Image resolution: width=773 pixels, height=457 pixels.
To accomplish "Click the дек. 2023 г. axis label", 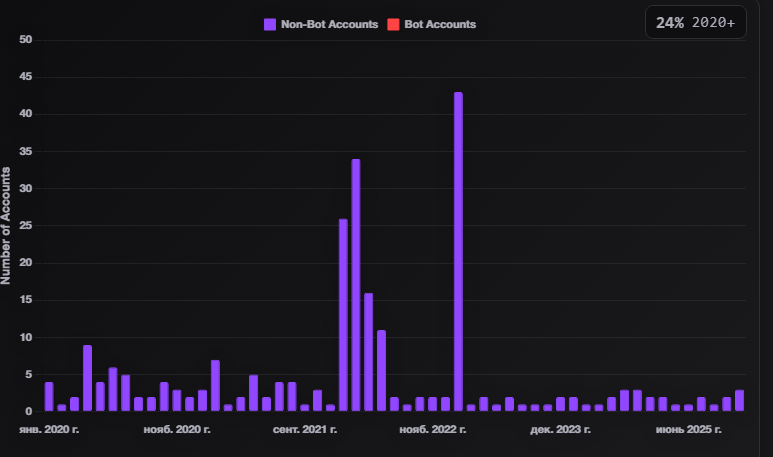I will 560,429.
